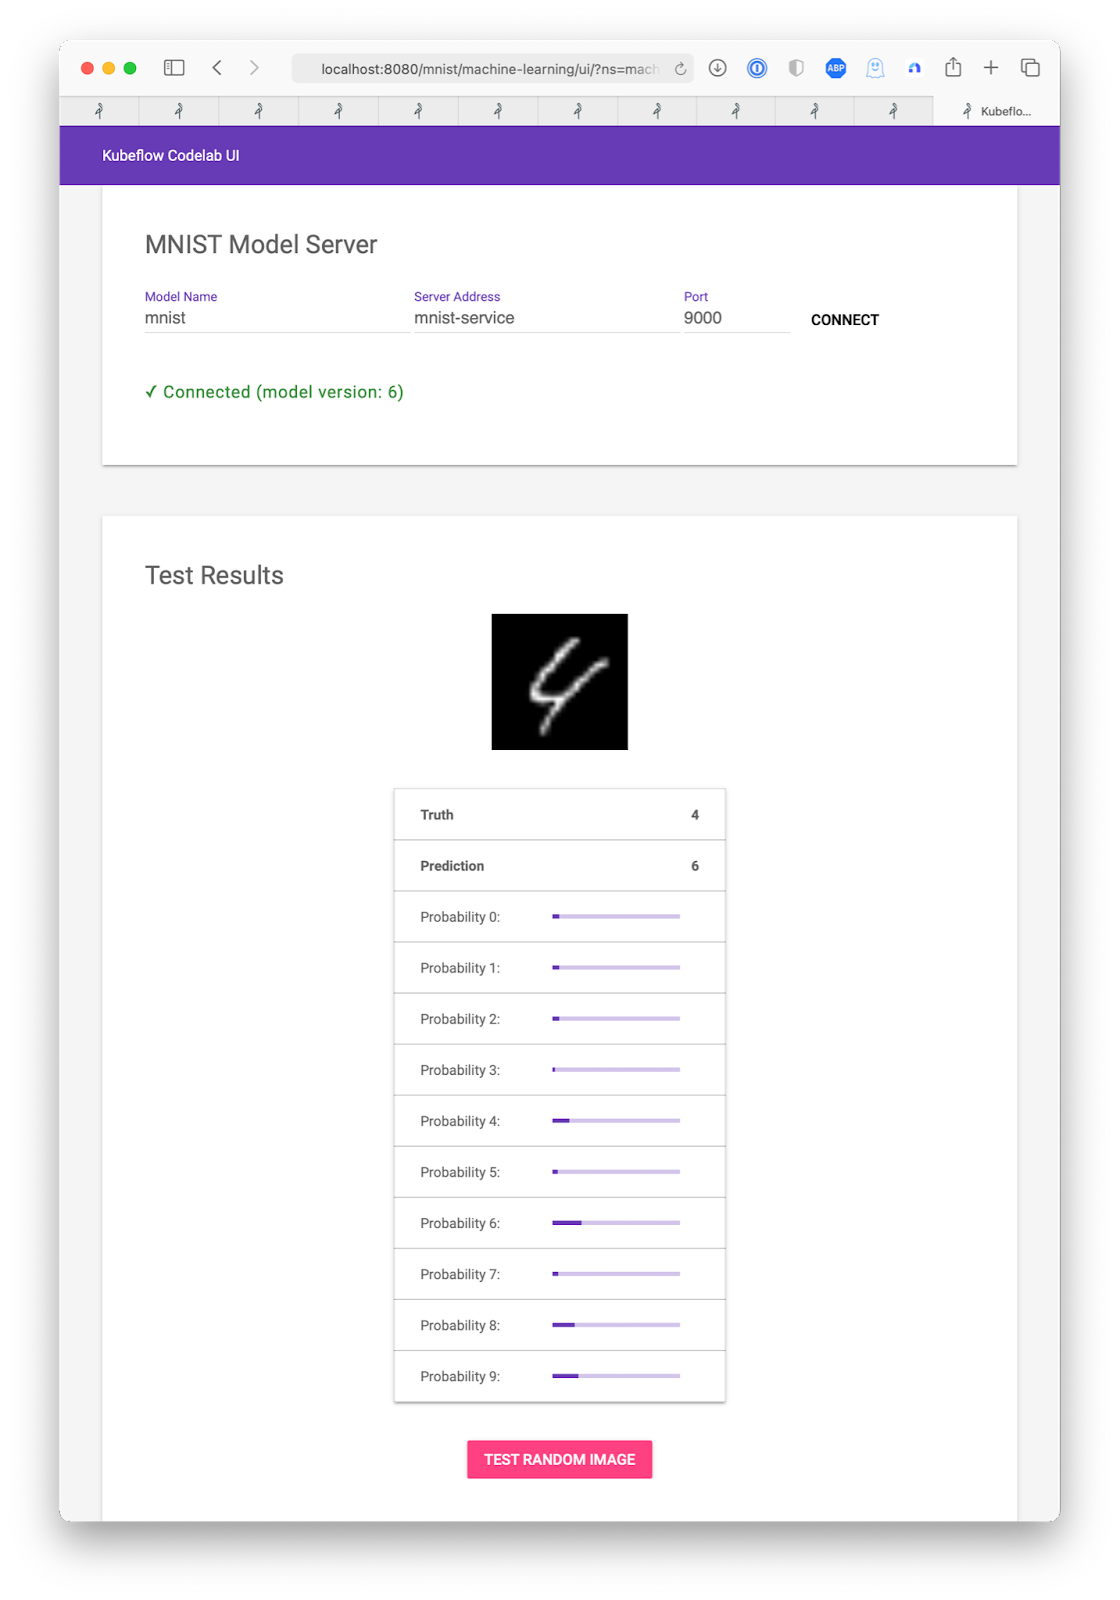
Task: Click the Probability 6 progress bar
Action: pos(616,1223)
